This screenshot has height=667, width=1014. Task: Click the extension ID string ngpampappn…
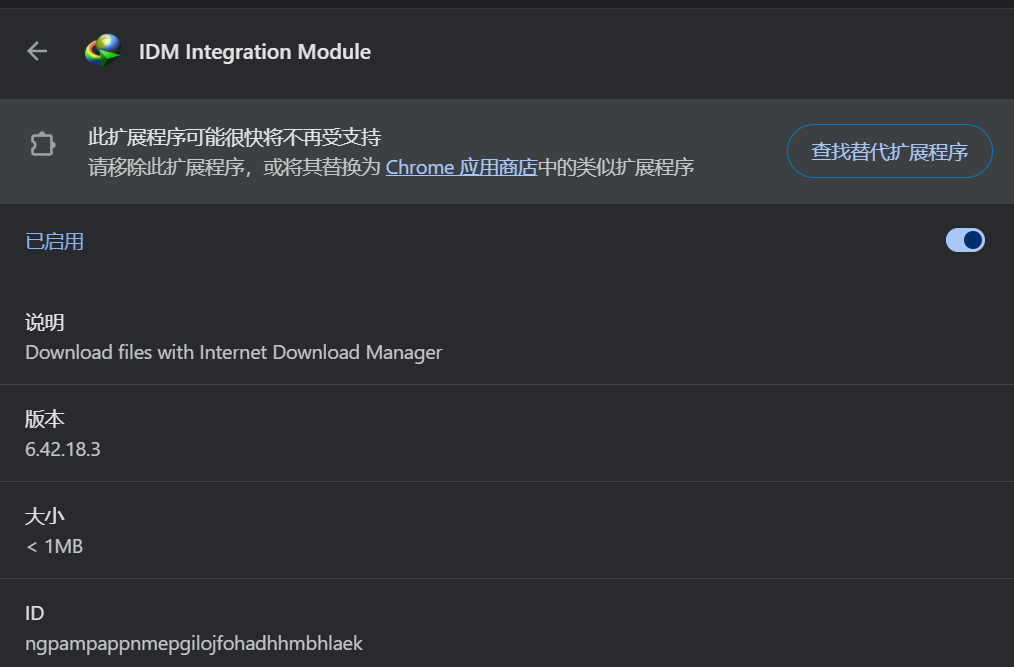(193, 643)
